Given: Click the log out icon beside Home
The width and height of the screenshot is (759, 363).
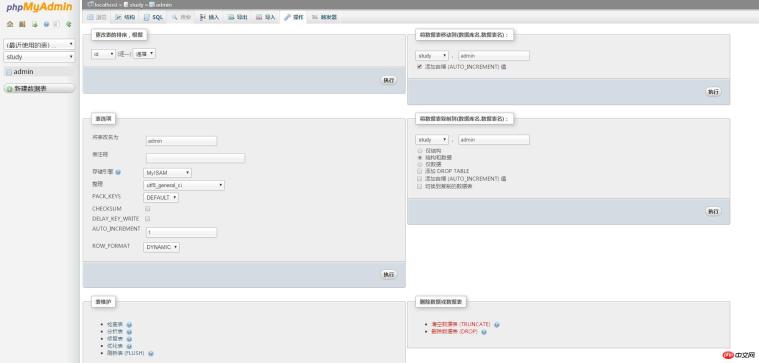Looking at the screenshot, I should pyautogui.click(x=22, y=24).
